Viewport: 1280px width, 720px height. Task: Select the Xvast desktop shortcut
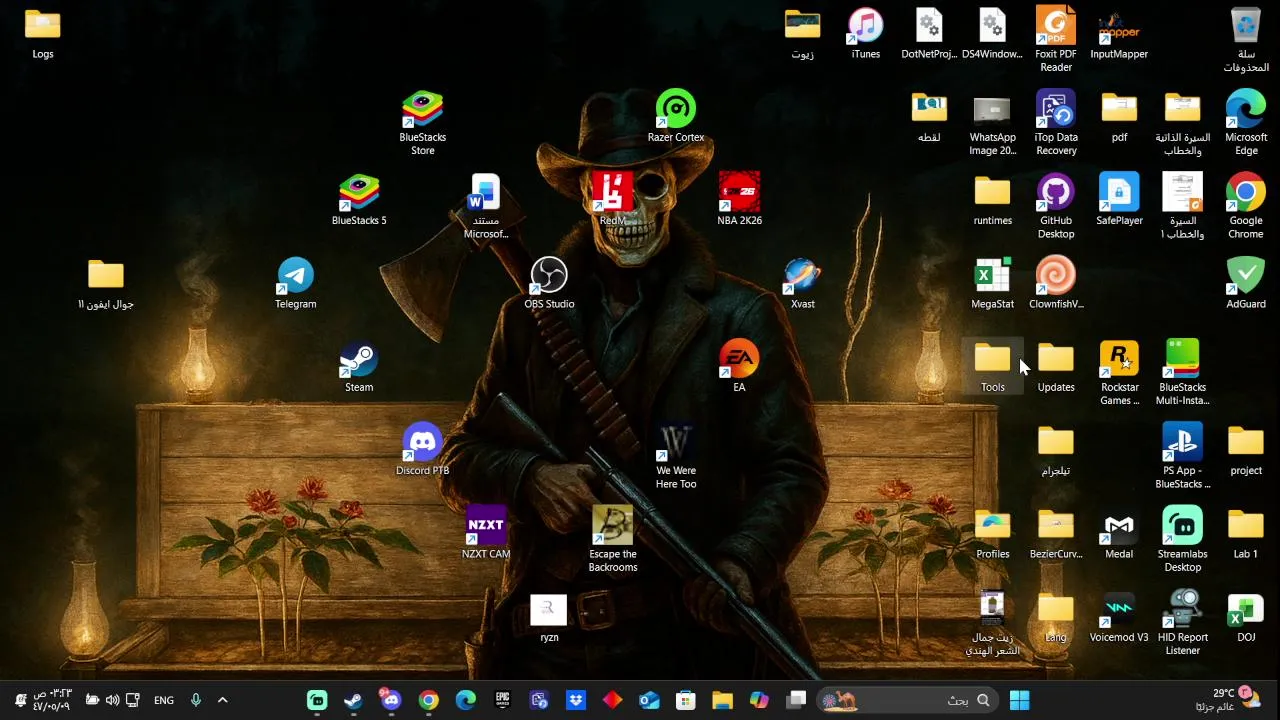pos(803,284)
